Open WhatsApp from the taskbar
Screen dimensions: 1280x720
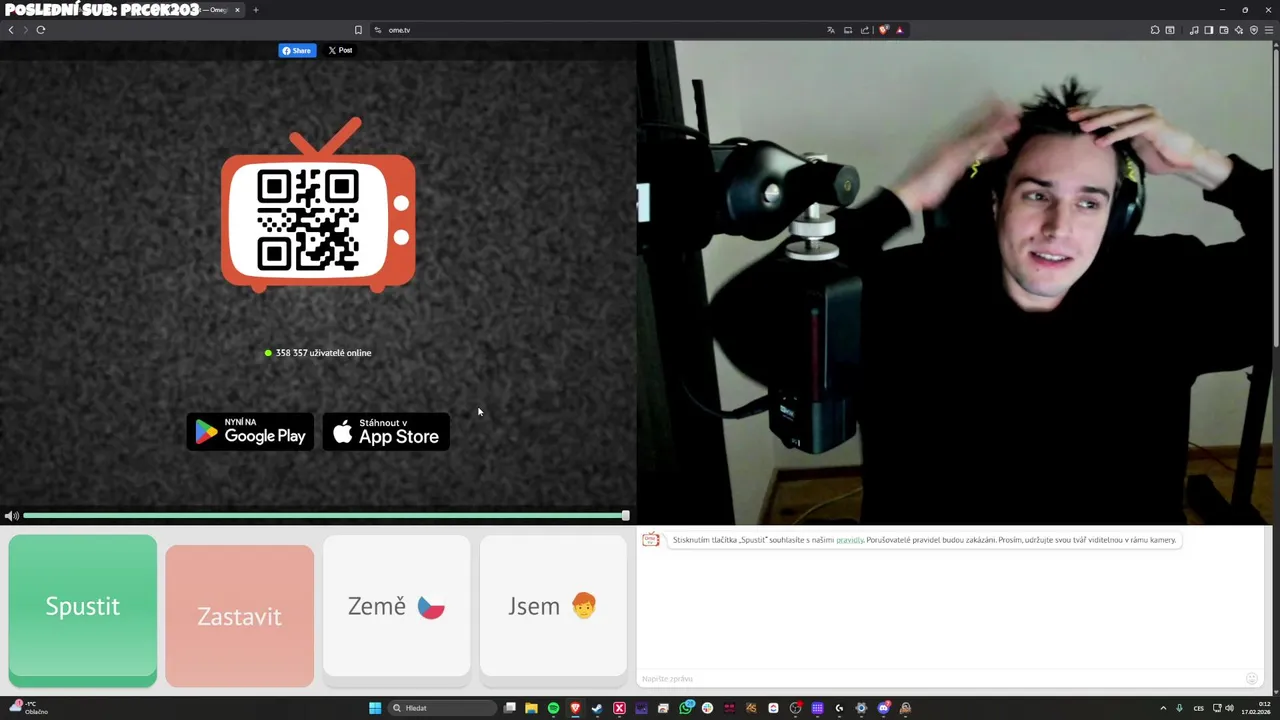pyautogui.click(x=685, y=708)
